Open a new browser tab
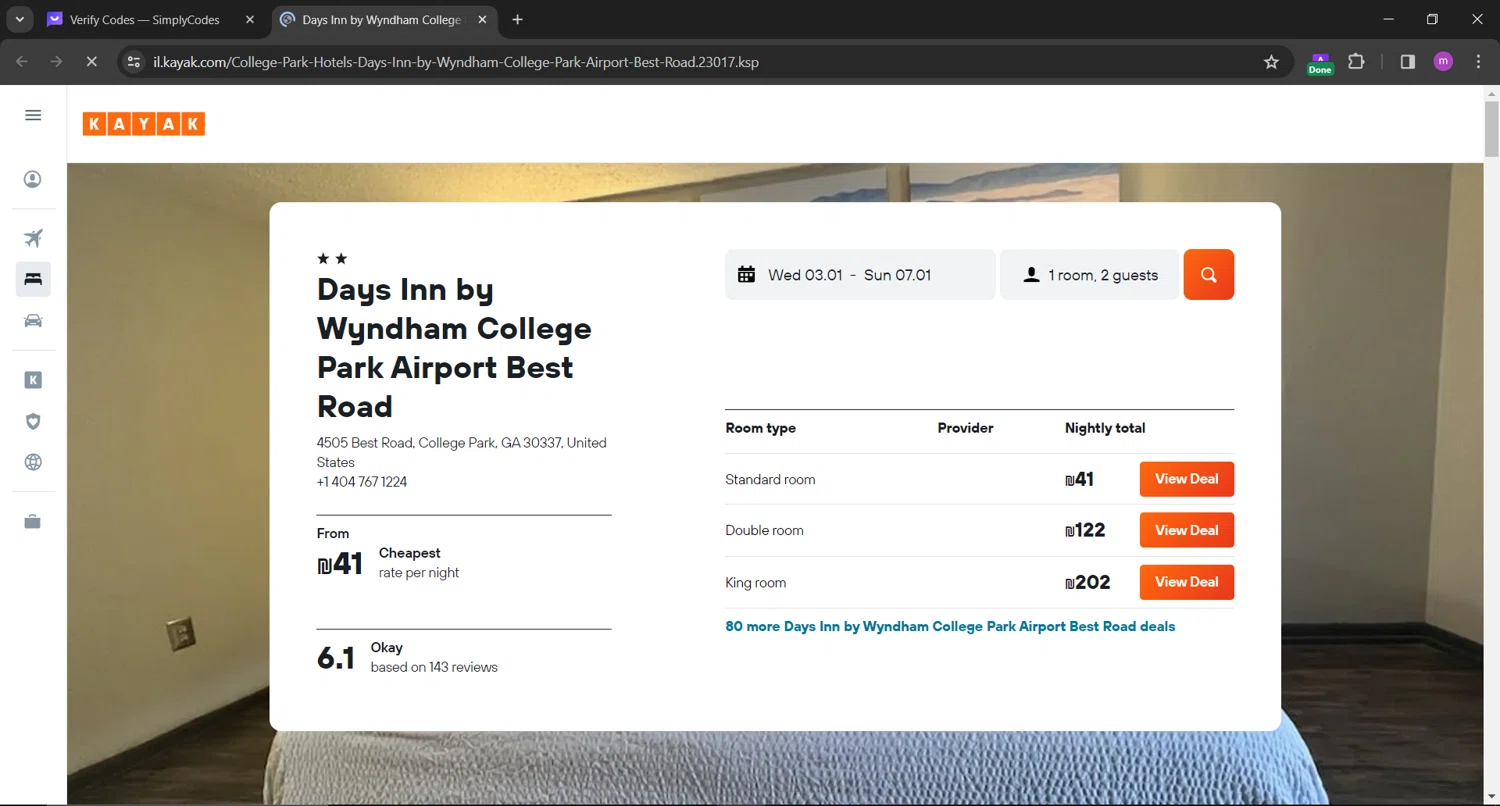 [x=517, y=20]
